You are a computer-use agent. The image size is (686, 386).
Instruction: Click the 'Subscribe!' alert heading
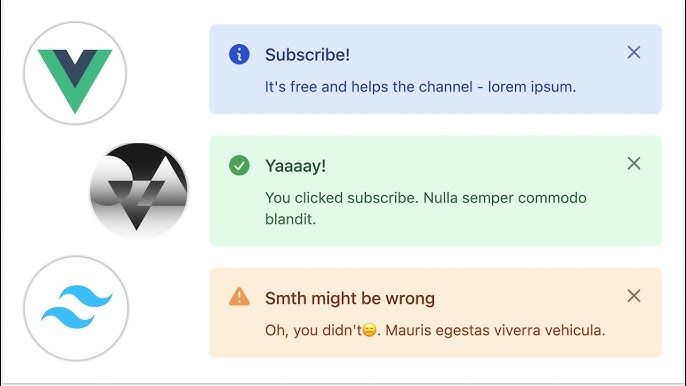[x=307, y=55]
